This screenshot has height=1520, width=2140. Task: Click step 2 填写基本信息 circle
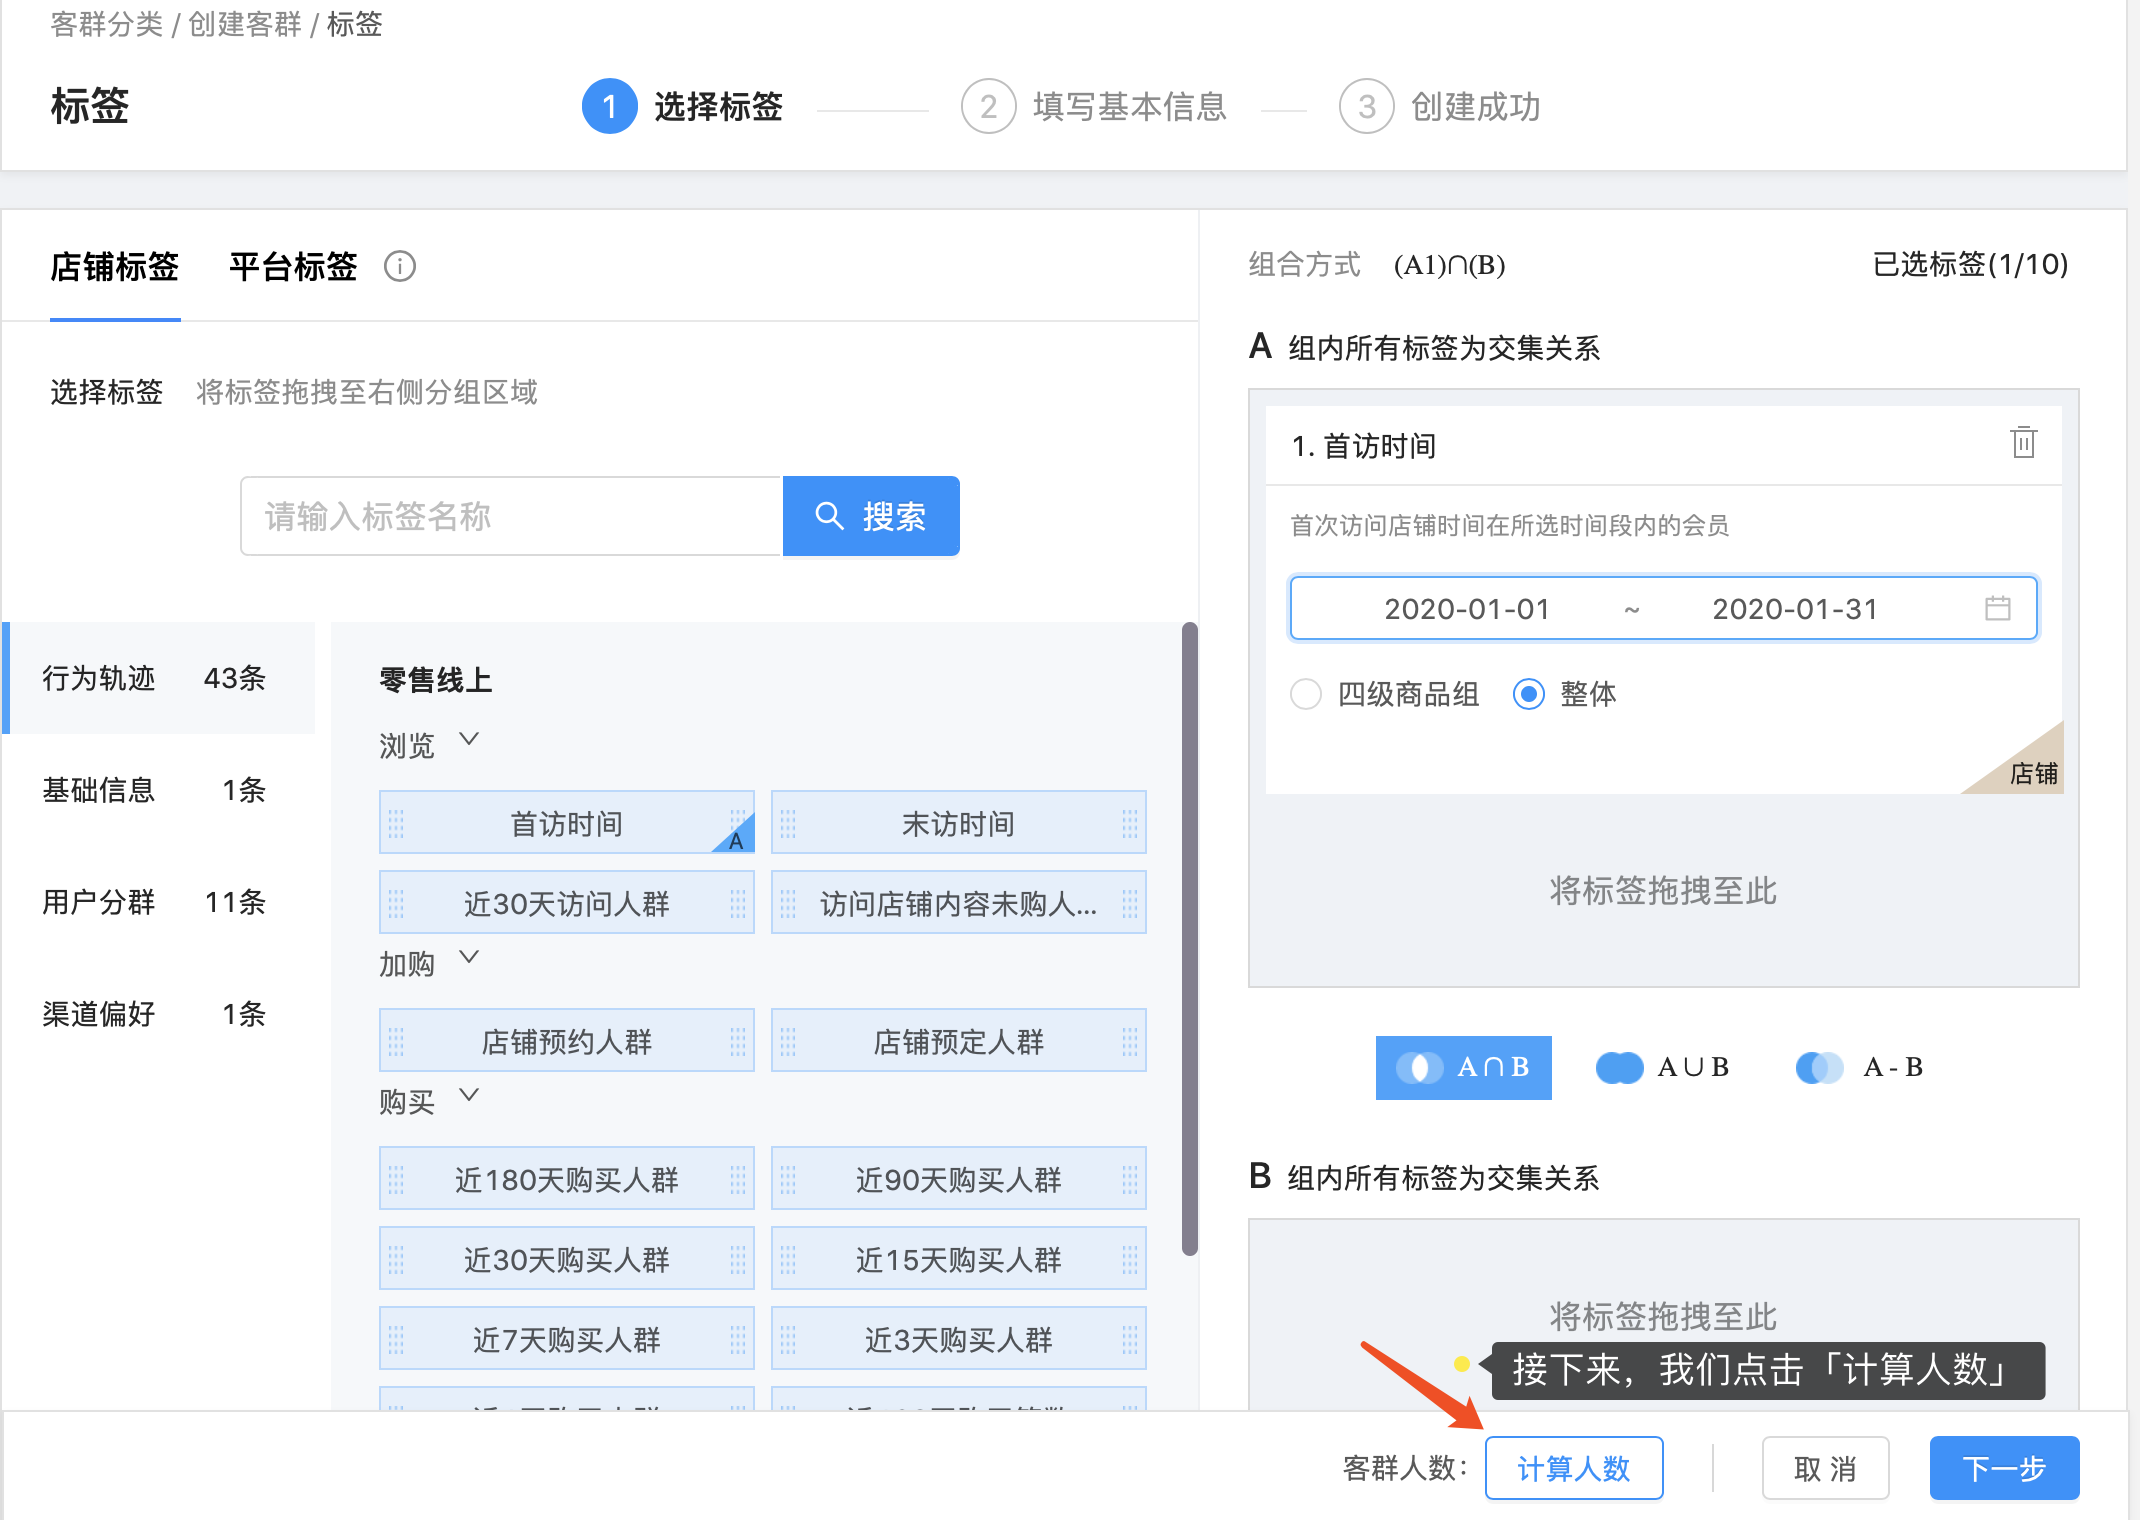coord(988,106)
